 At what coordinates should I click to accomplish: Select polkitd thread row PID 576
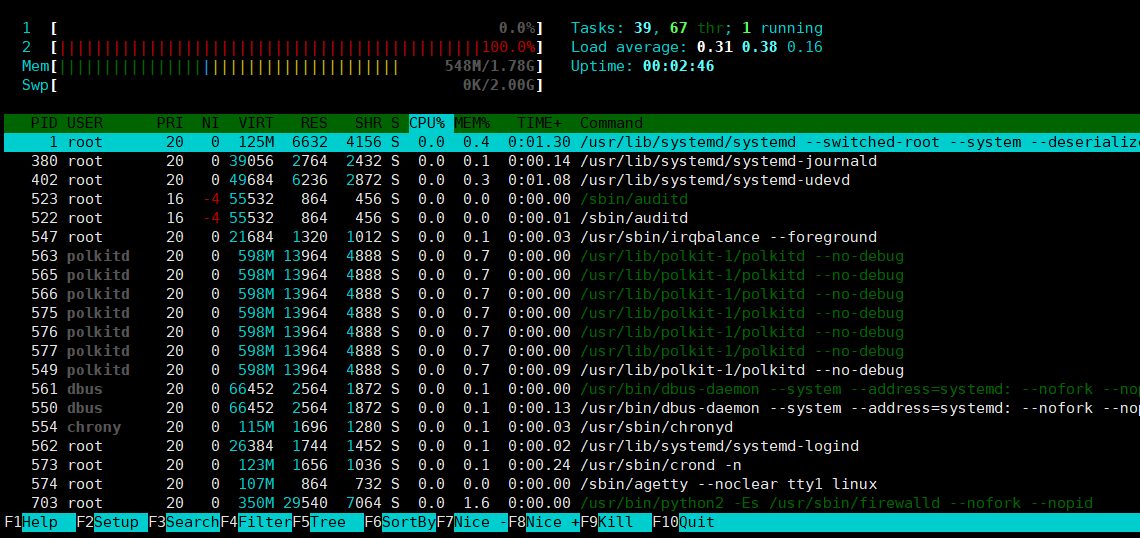click(x=572, y=332)
